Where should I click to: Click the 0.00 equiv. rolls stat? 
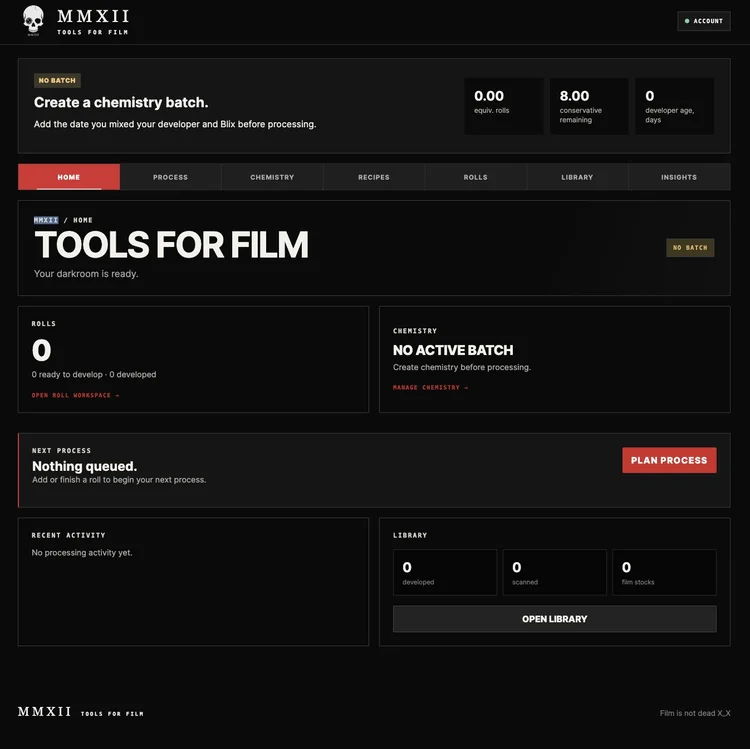[x=503, y=106]
